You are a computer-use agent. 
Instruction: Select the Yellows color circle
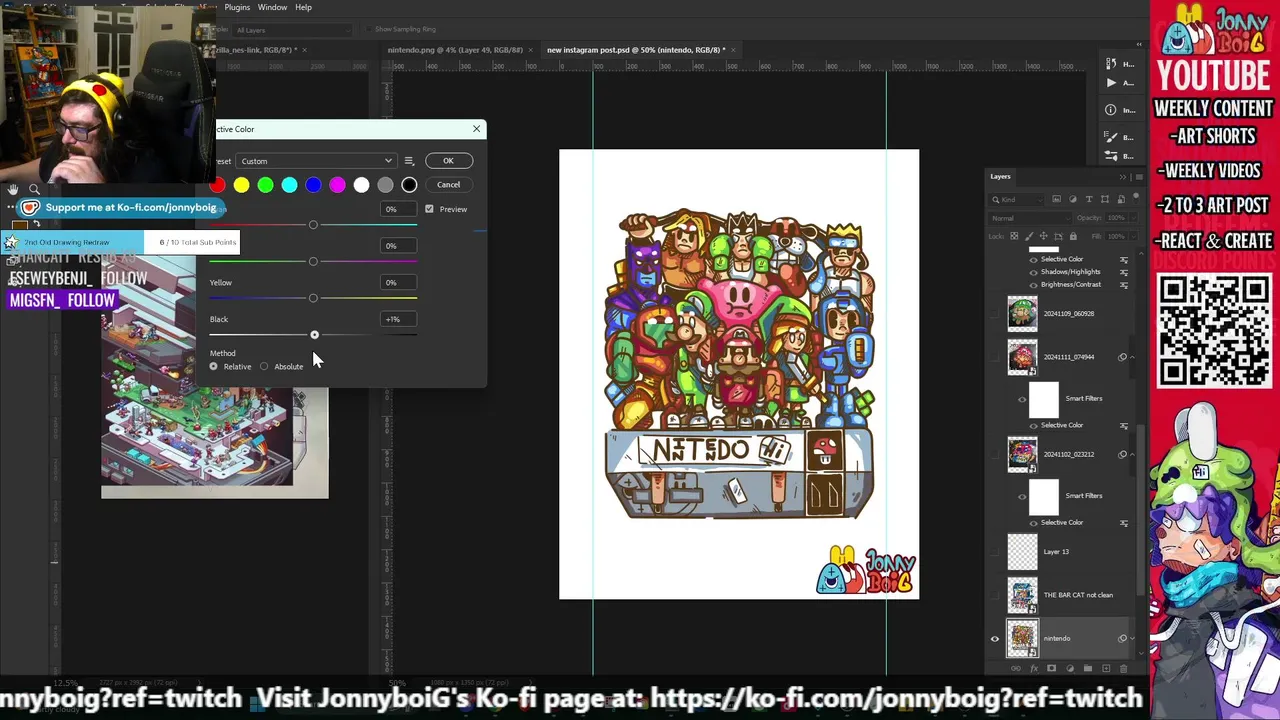click(x=241, y=185)
